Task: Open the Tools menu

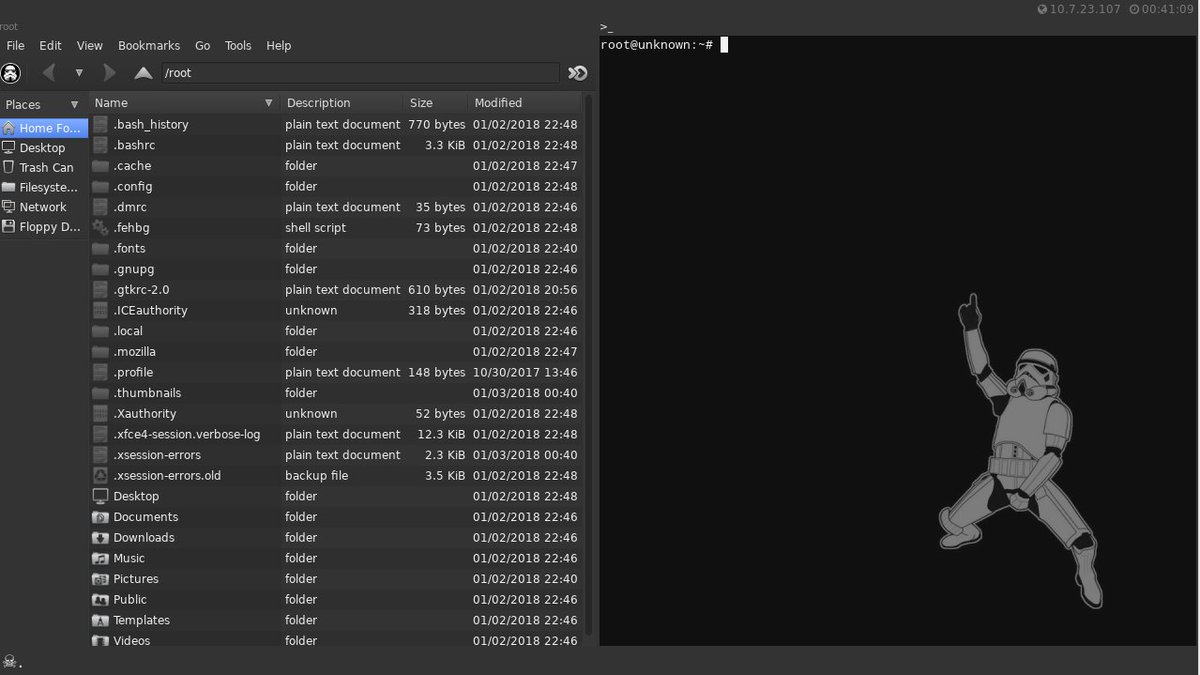Action: coord(238,46)
